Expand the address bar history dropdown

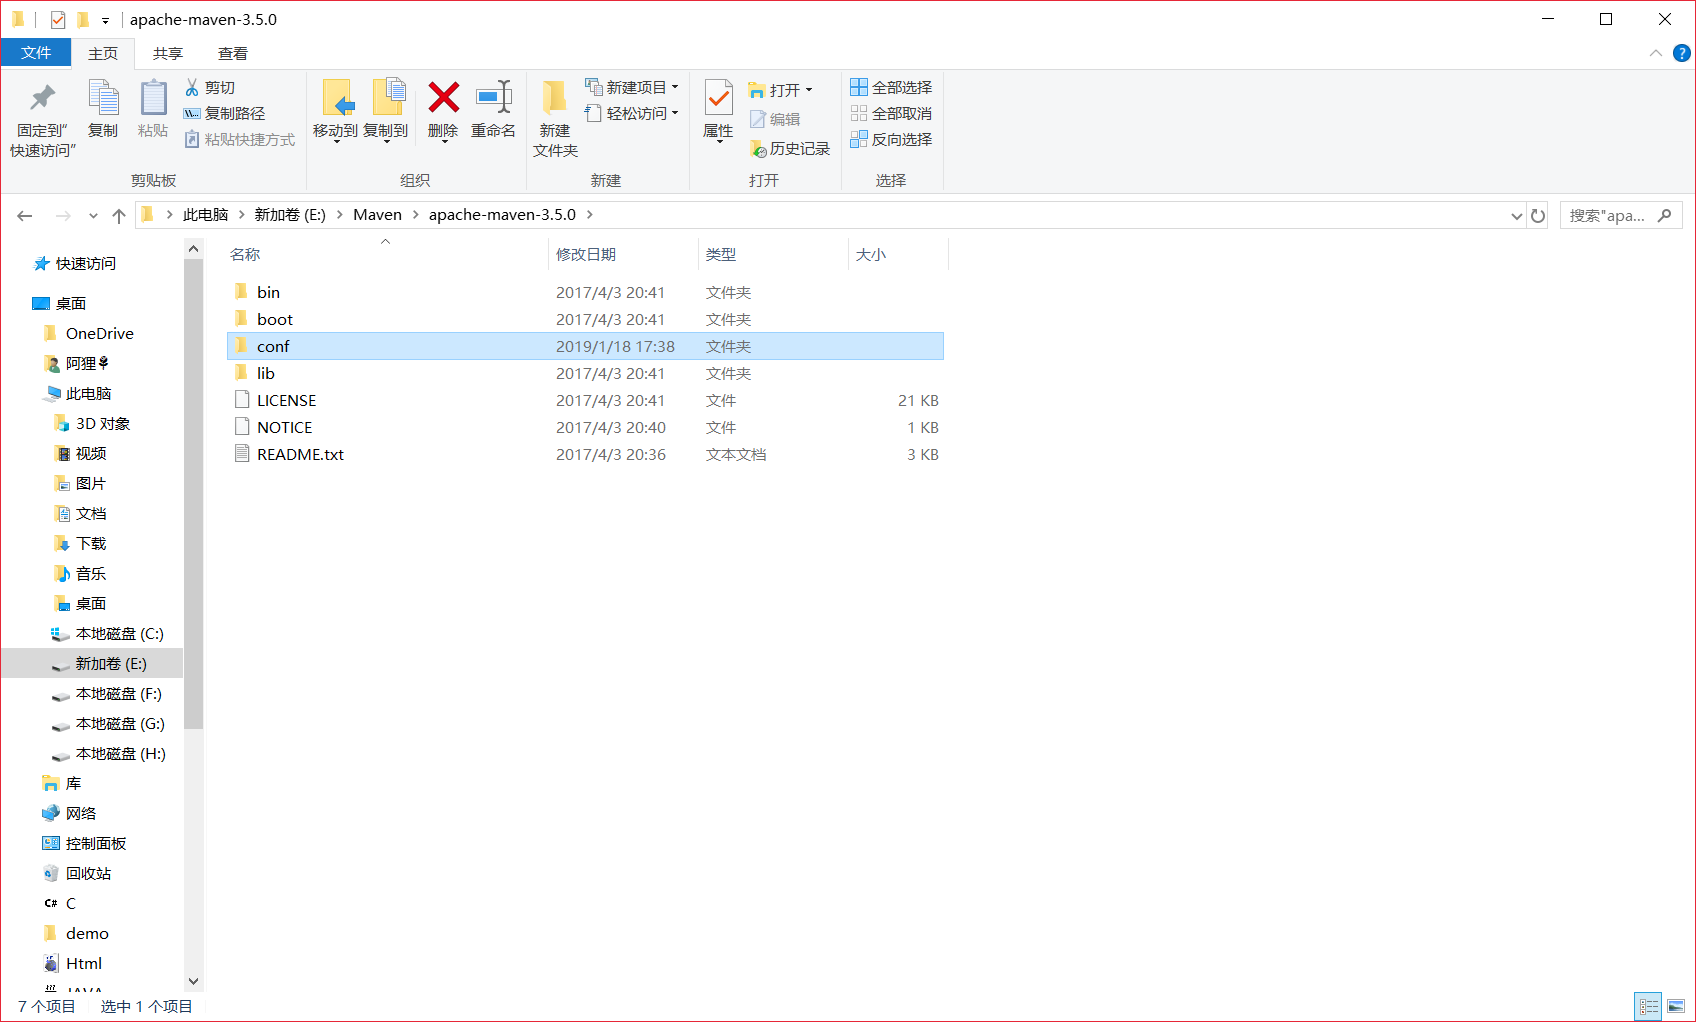pyautogui.click(x=1516, y=216)
